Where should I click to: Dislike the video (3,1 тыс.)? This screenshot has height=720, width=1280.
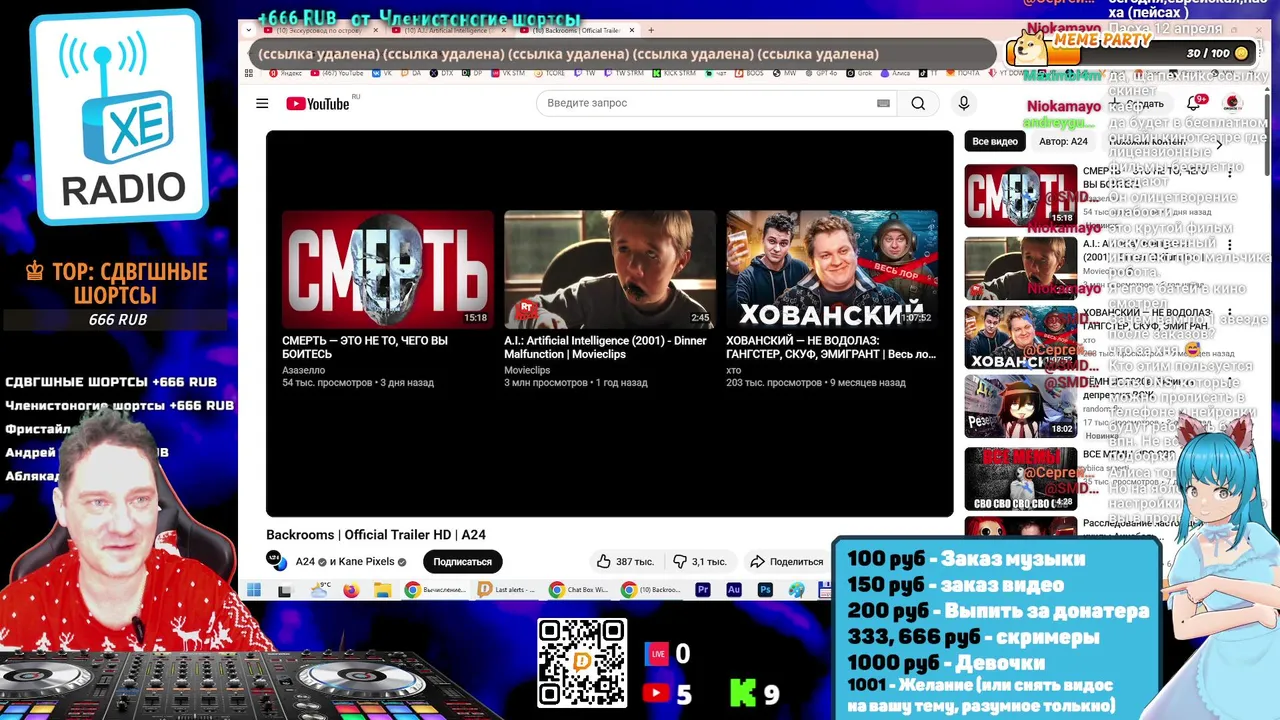701,562
